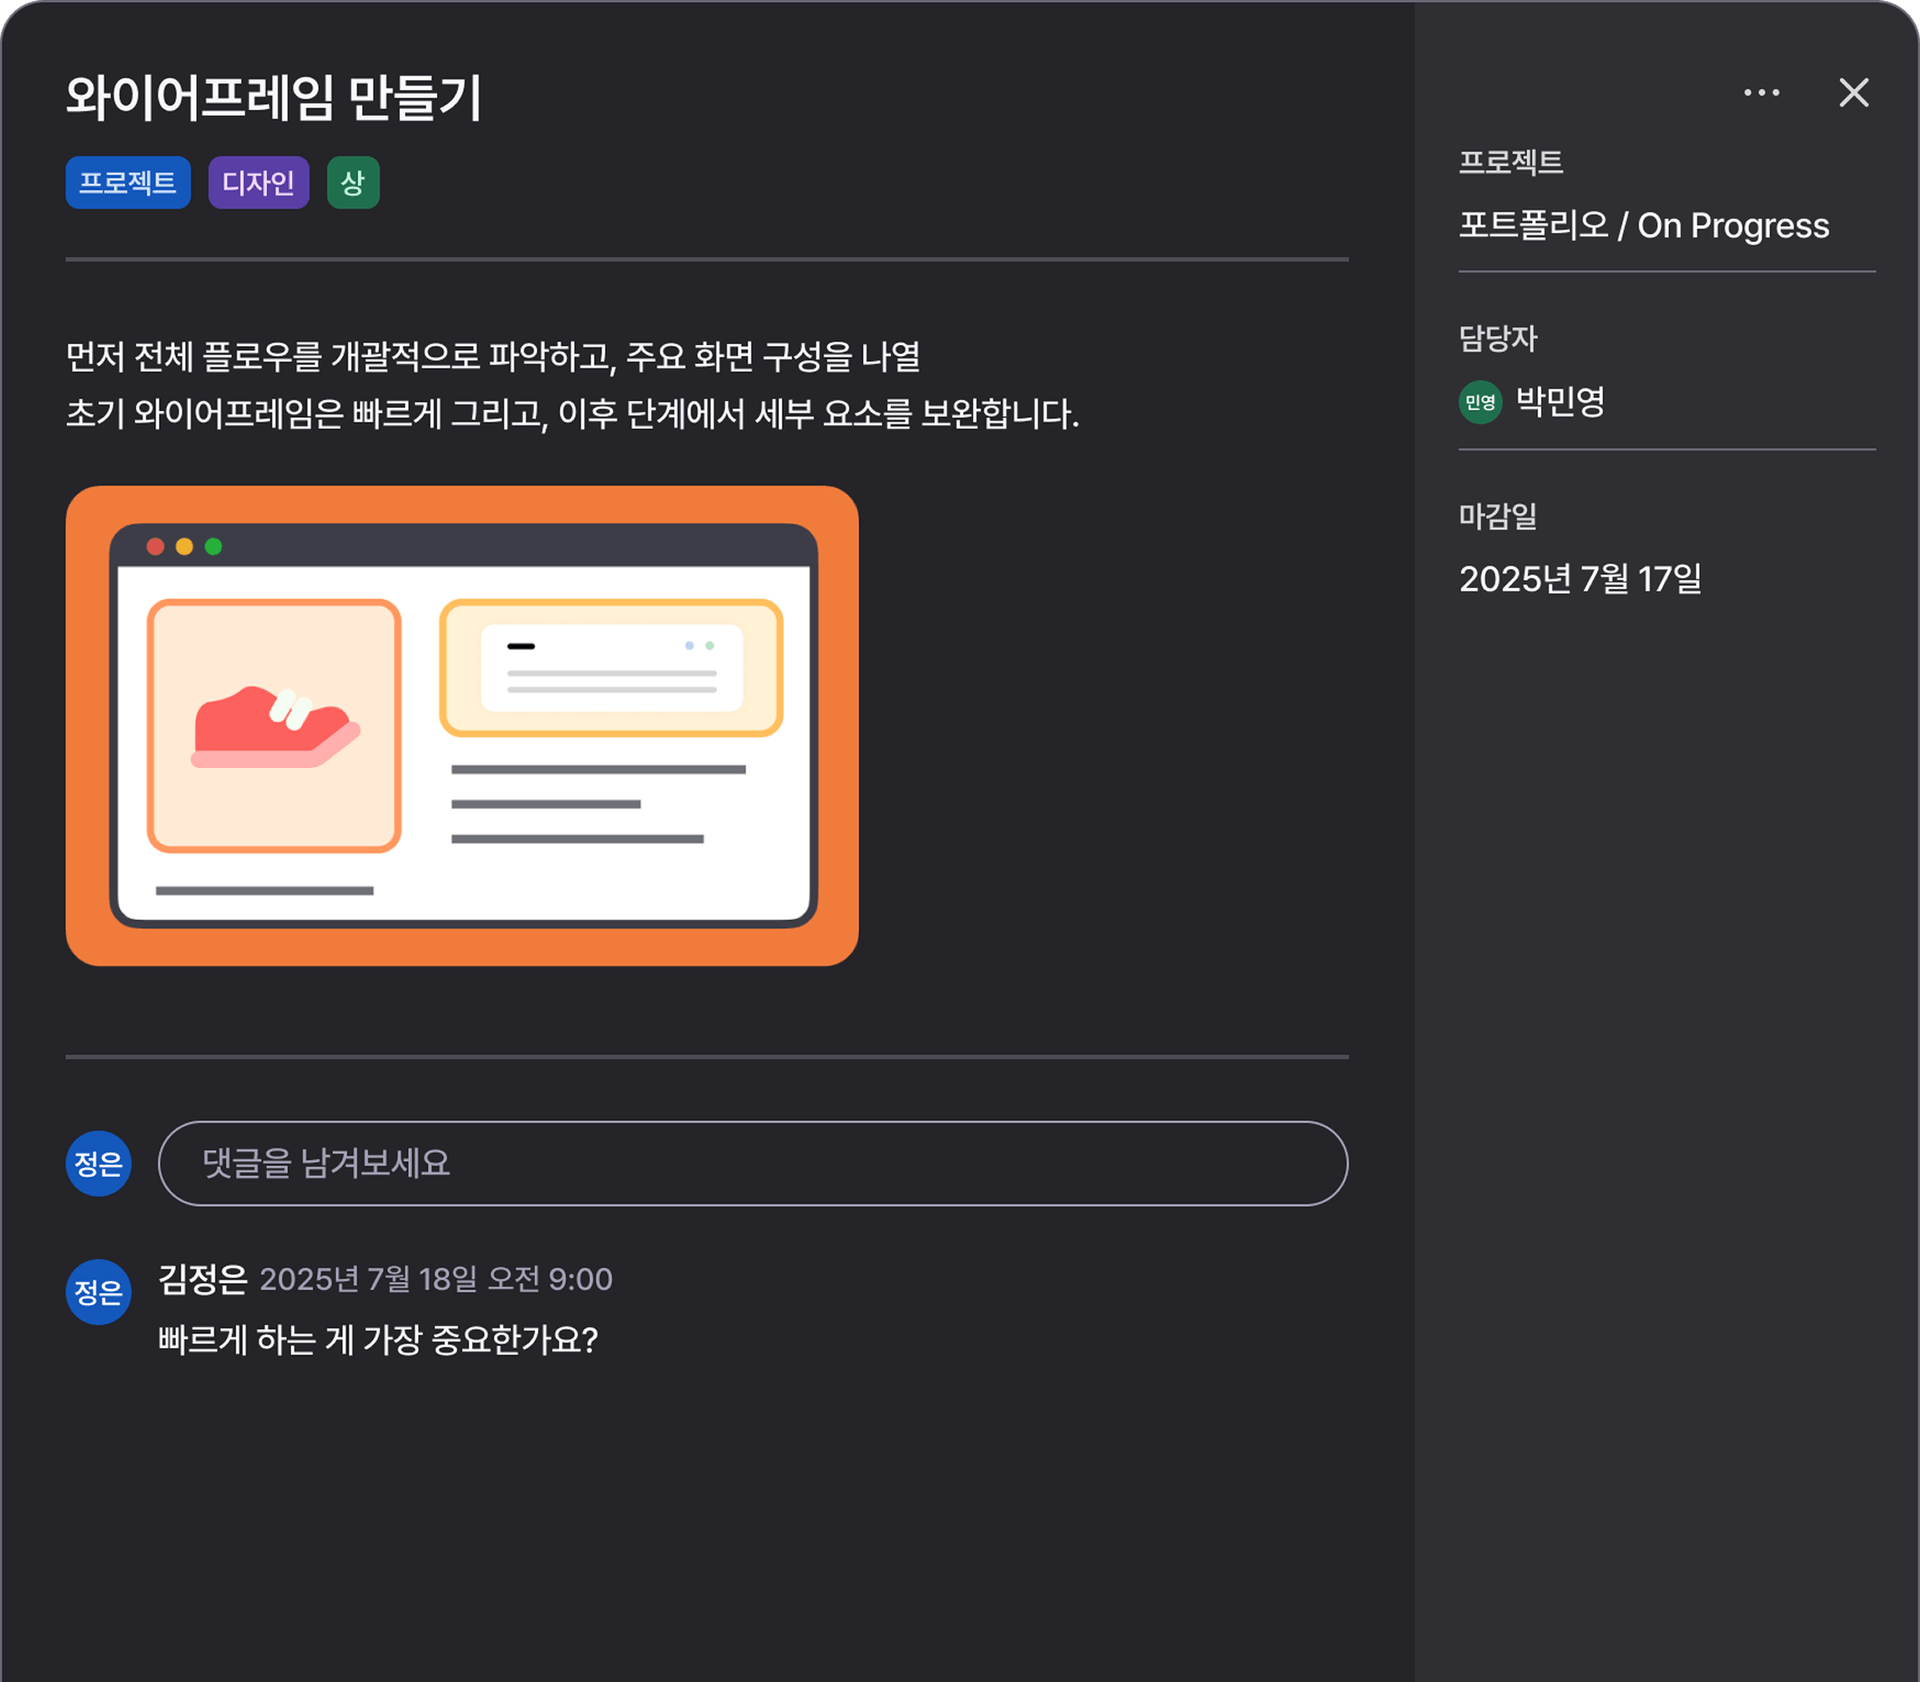Click the task title 와이어프레임 만들기
Viewport: 1920px width, 1682px height.
coord(274,97)
